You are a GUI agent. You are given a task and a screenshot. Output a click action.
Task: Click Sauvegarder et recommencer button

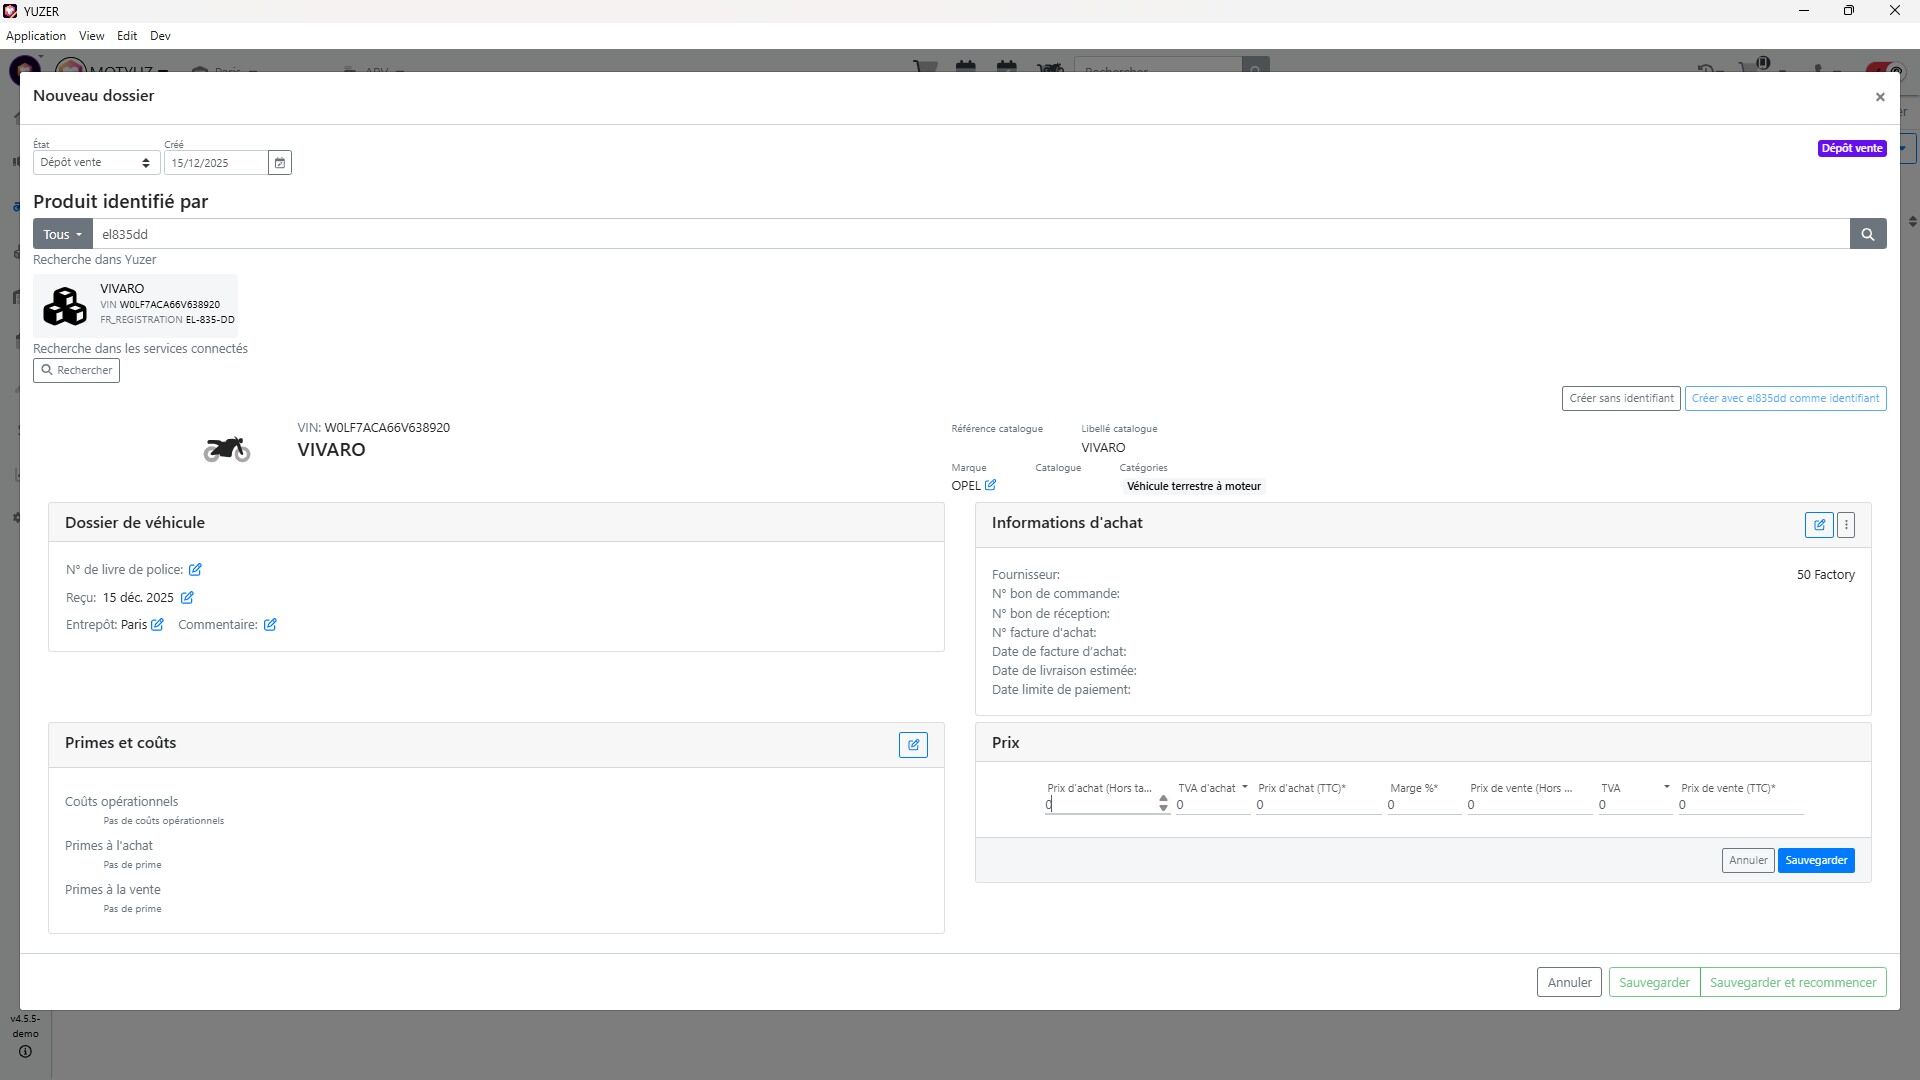pyautogui.click(x=1792, y=983)
